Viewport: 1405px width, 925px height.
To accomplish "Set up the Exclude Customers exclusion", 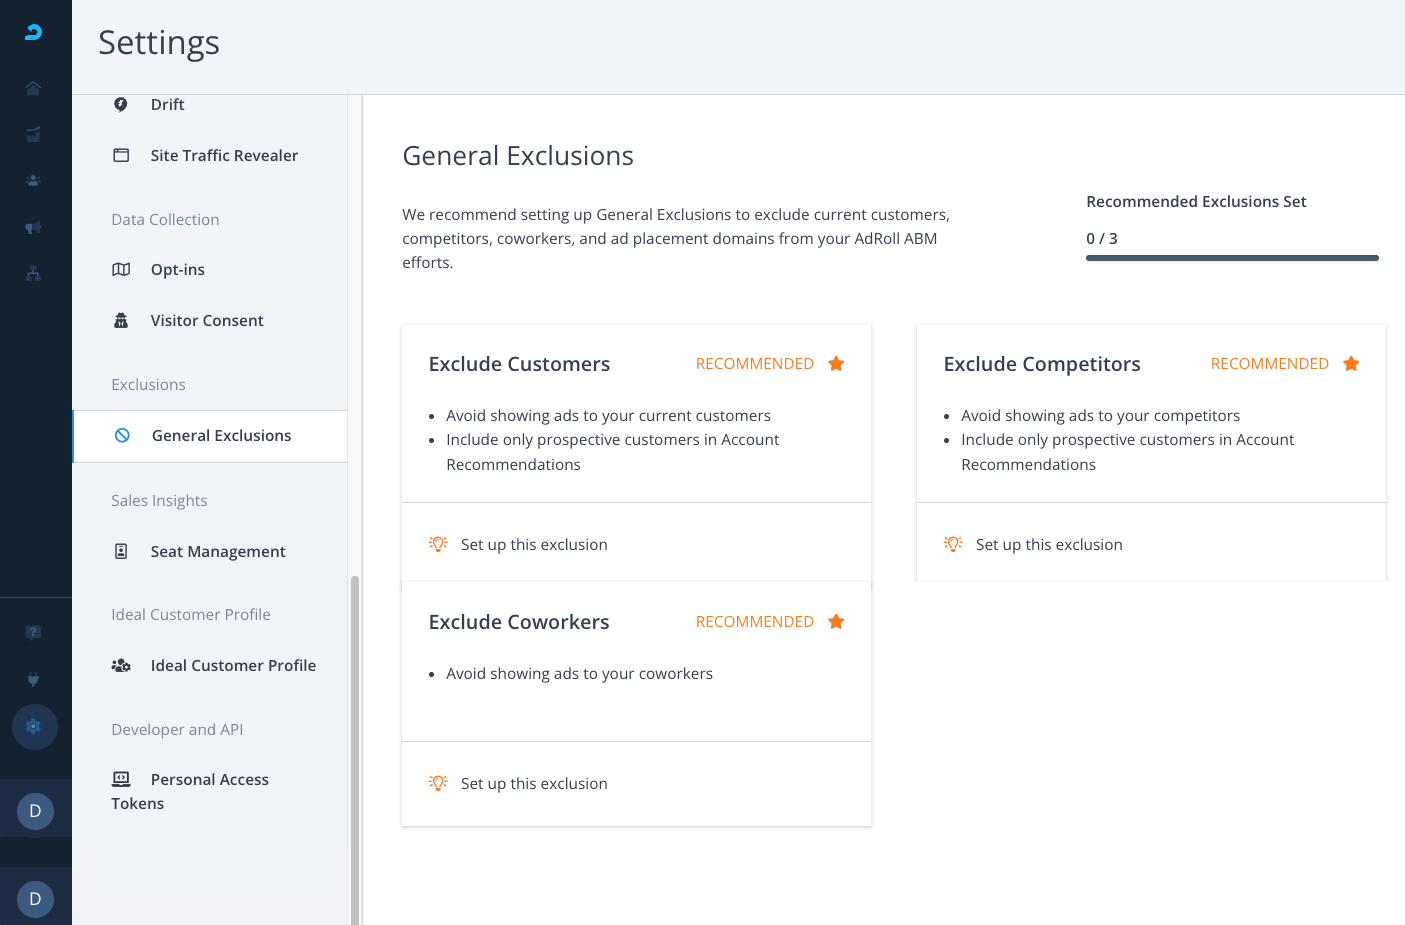I will (533, 545).
